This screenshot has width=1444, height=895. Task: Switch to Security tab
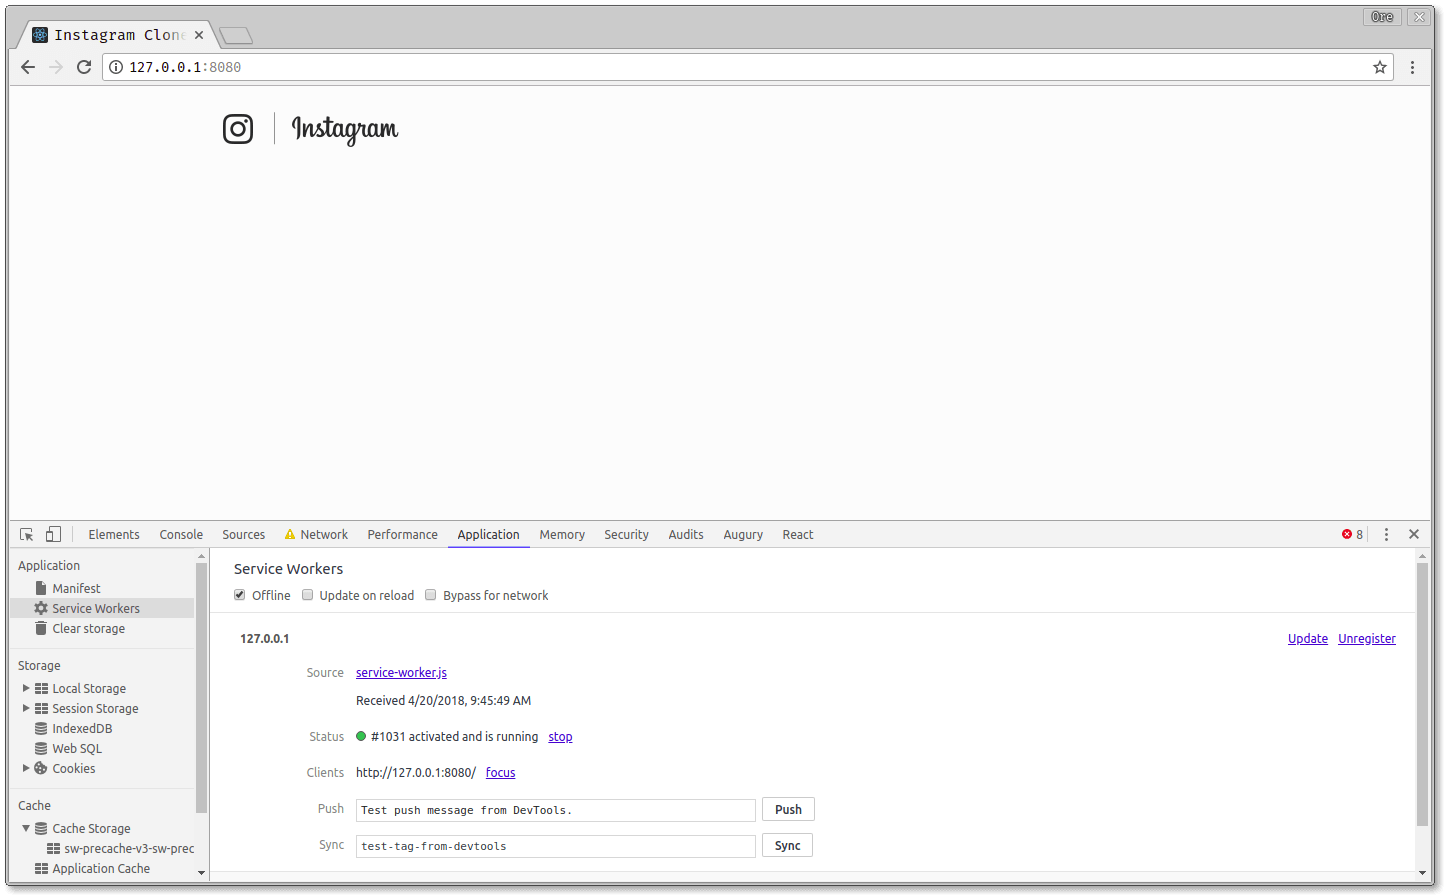click(x=626, y=535)
